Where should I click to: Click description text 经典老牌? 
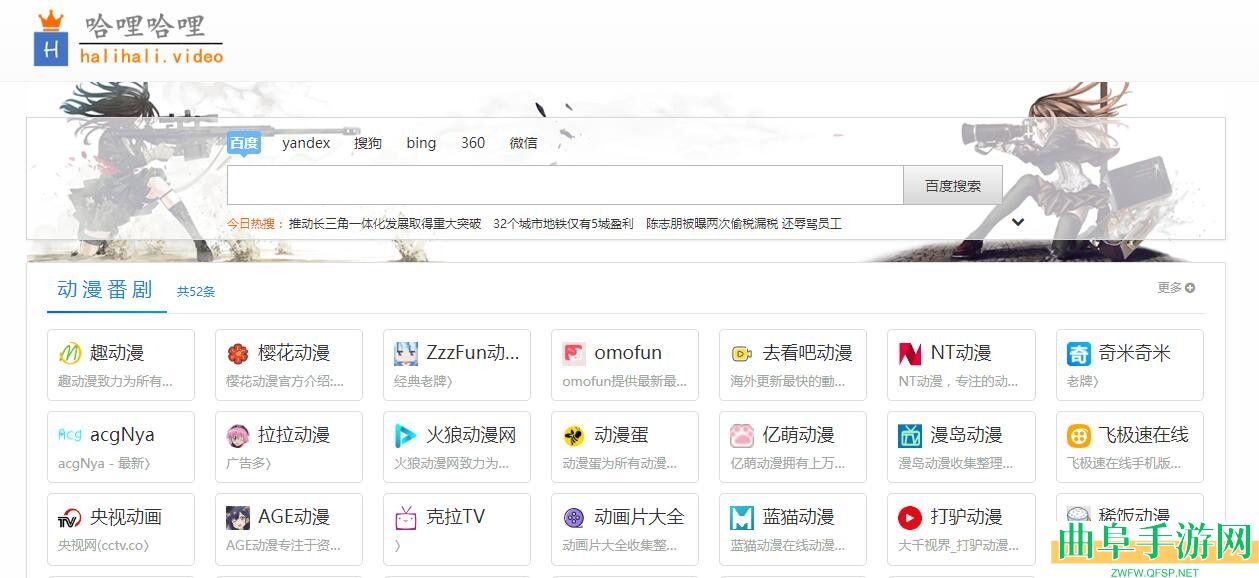point(423,381)
